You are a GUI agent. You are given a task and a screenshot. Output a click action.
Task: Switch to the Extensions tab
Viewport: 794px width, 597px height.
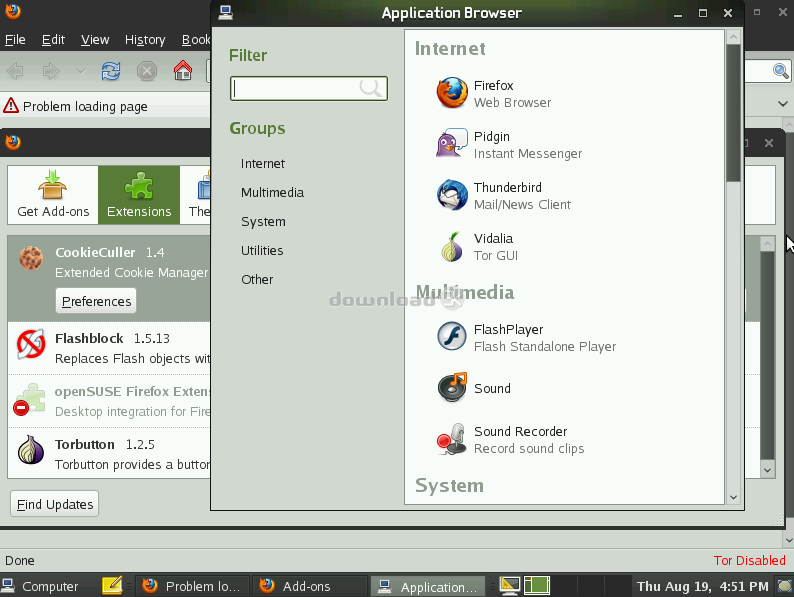tap(139, 194)
